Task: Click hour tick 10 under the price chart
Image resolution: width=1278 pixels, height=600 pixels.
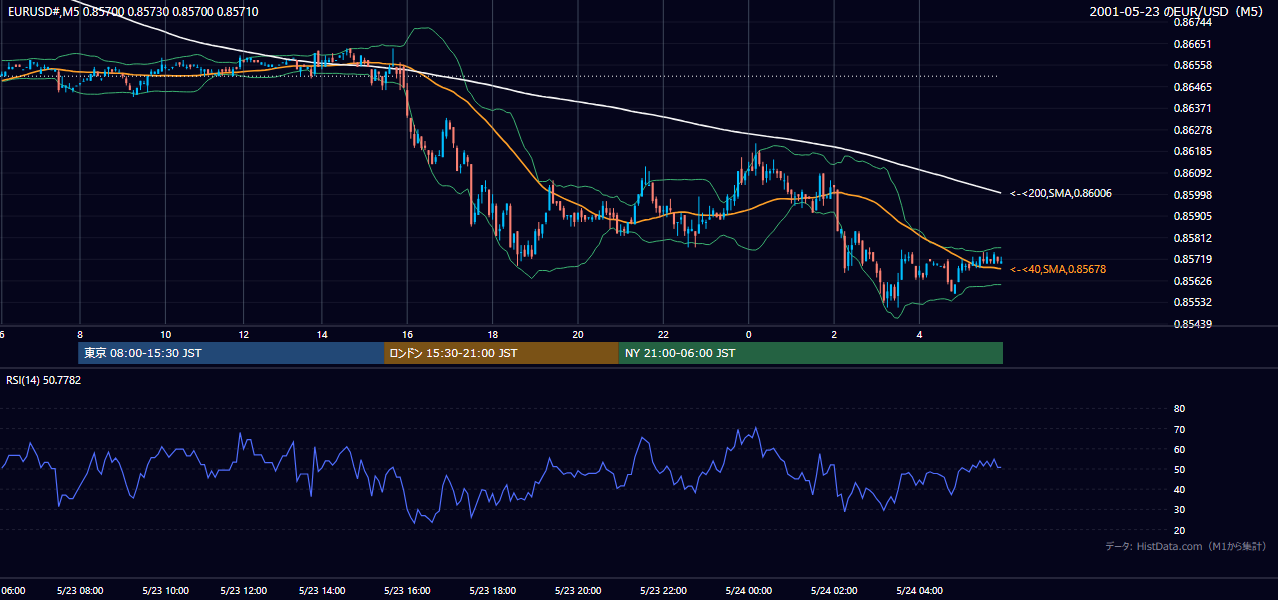Action: (x=165, y=334)
